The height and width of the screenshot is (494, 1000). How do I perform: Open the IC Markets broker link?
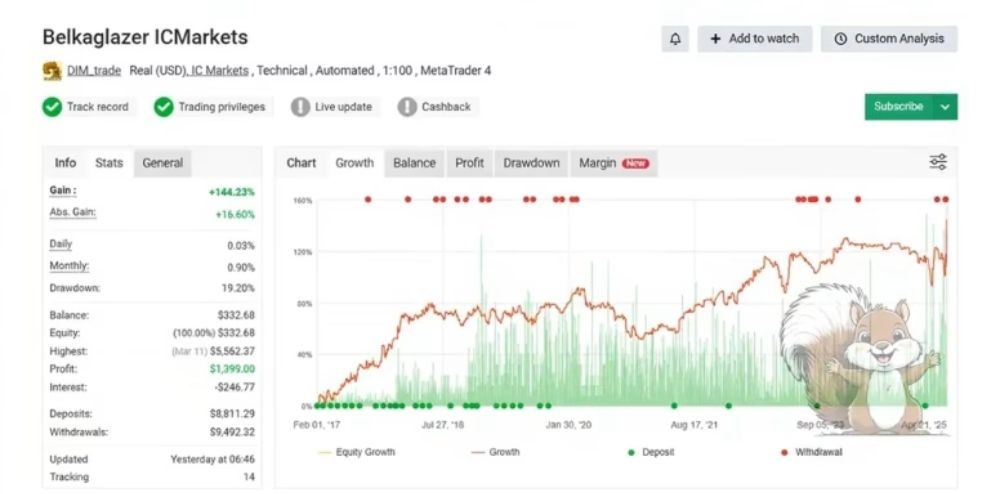tap(220, 71)
